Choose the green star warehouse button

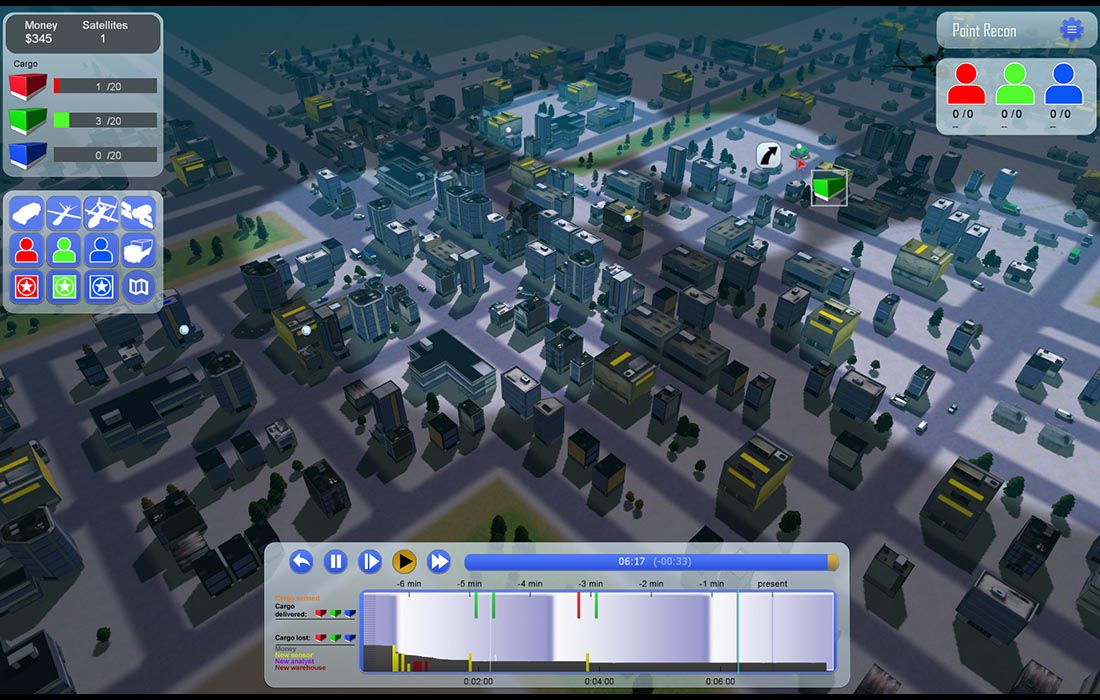[64, 287]
